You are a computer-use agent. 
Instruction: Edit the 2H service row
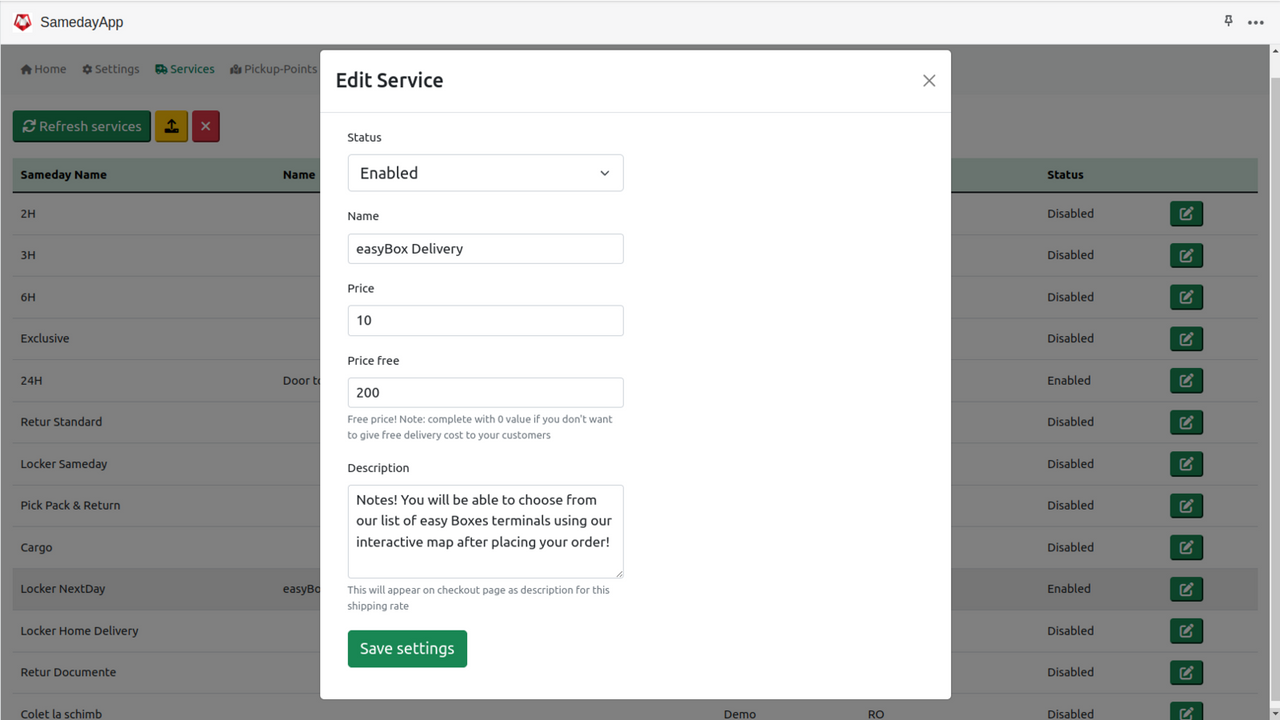[1186, 213]
